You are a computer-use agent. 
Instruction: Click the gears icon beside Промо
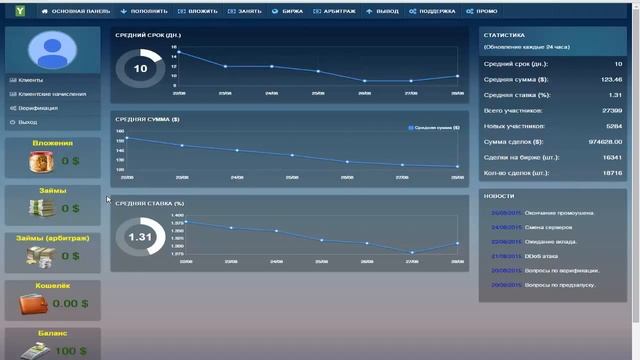470,11
